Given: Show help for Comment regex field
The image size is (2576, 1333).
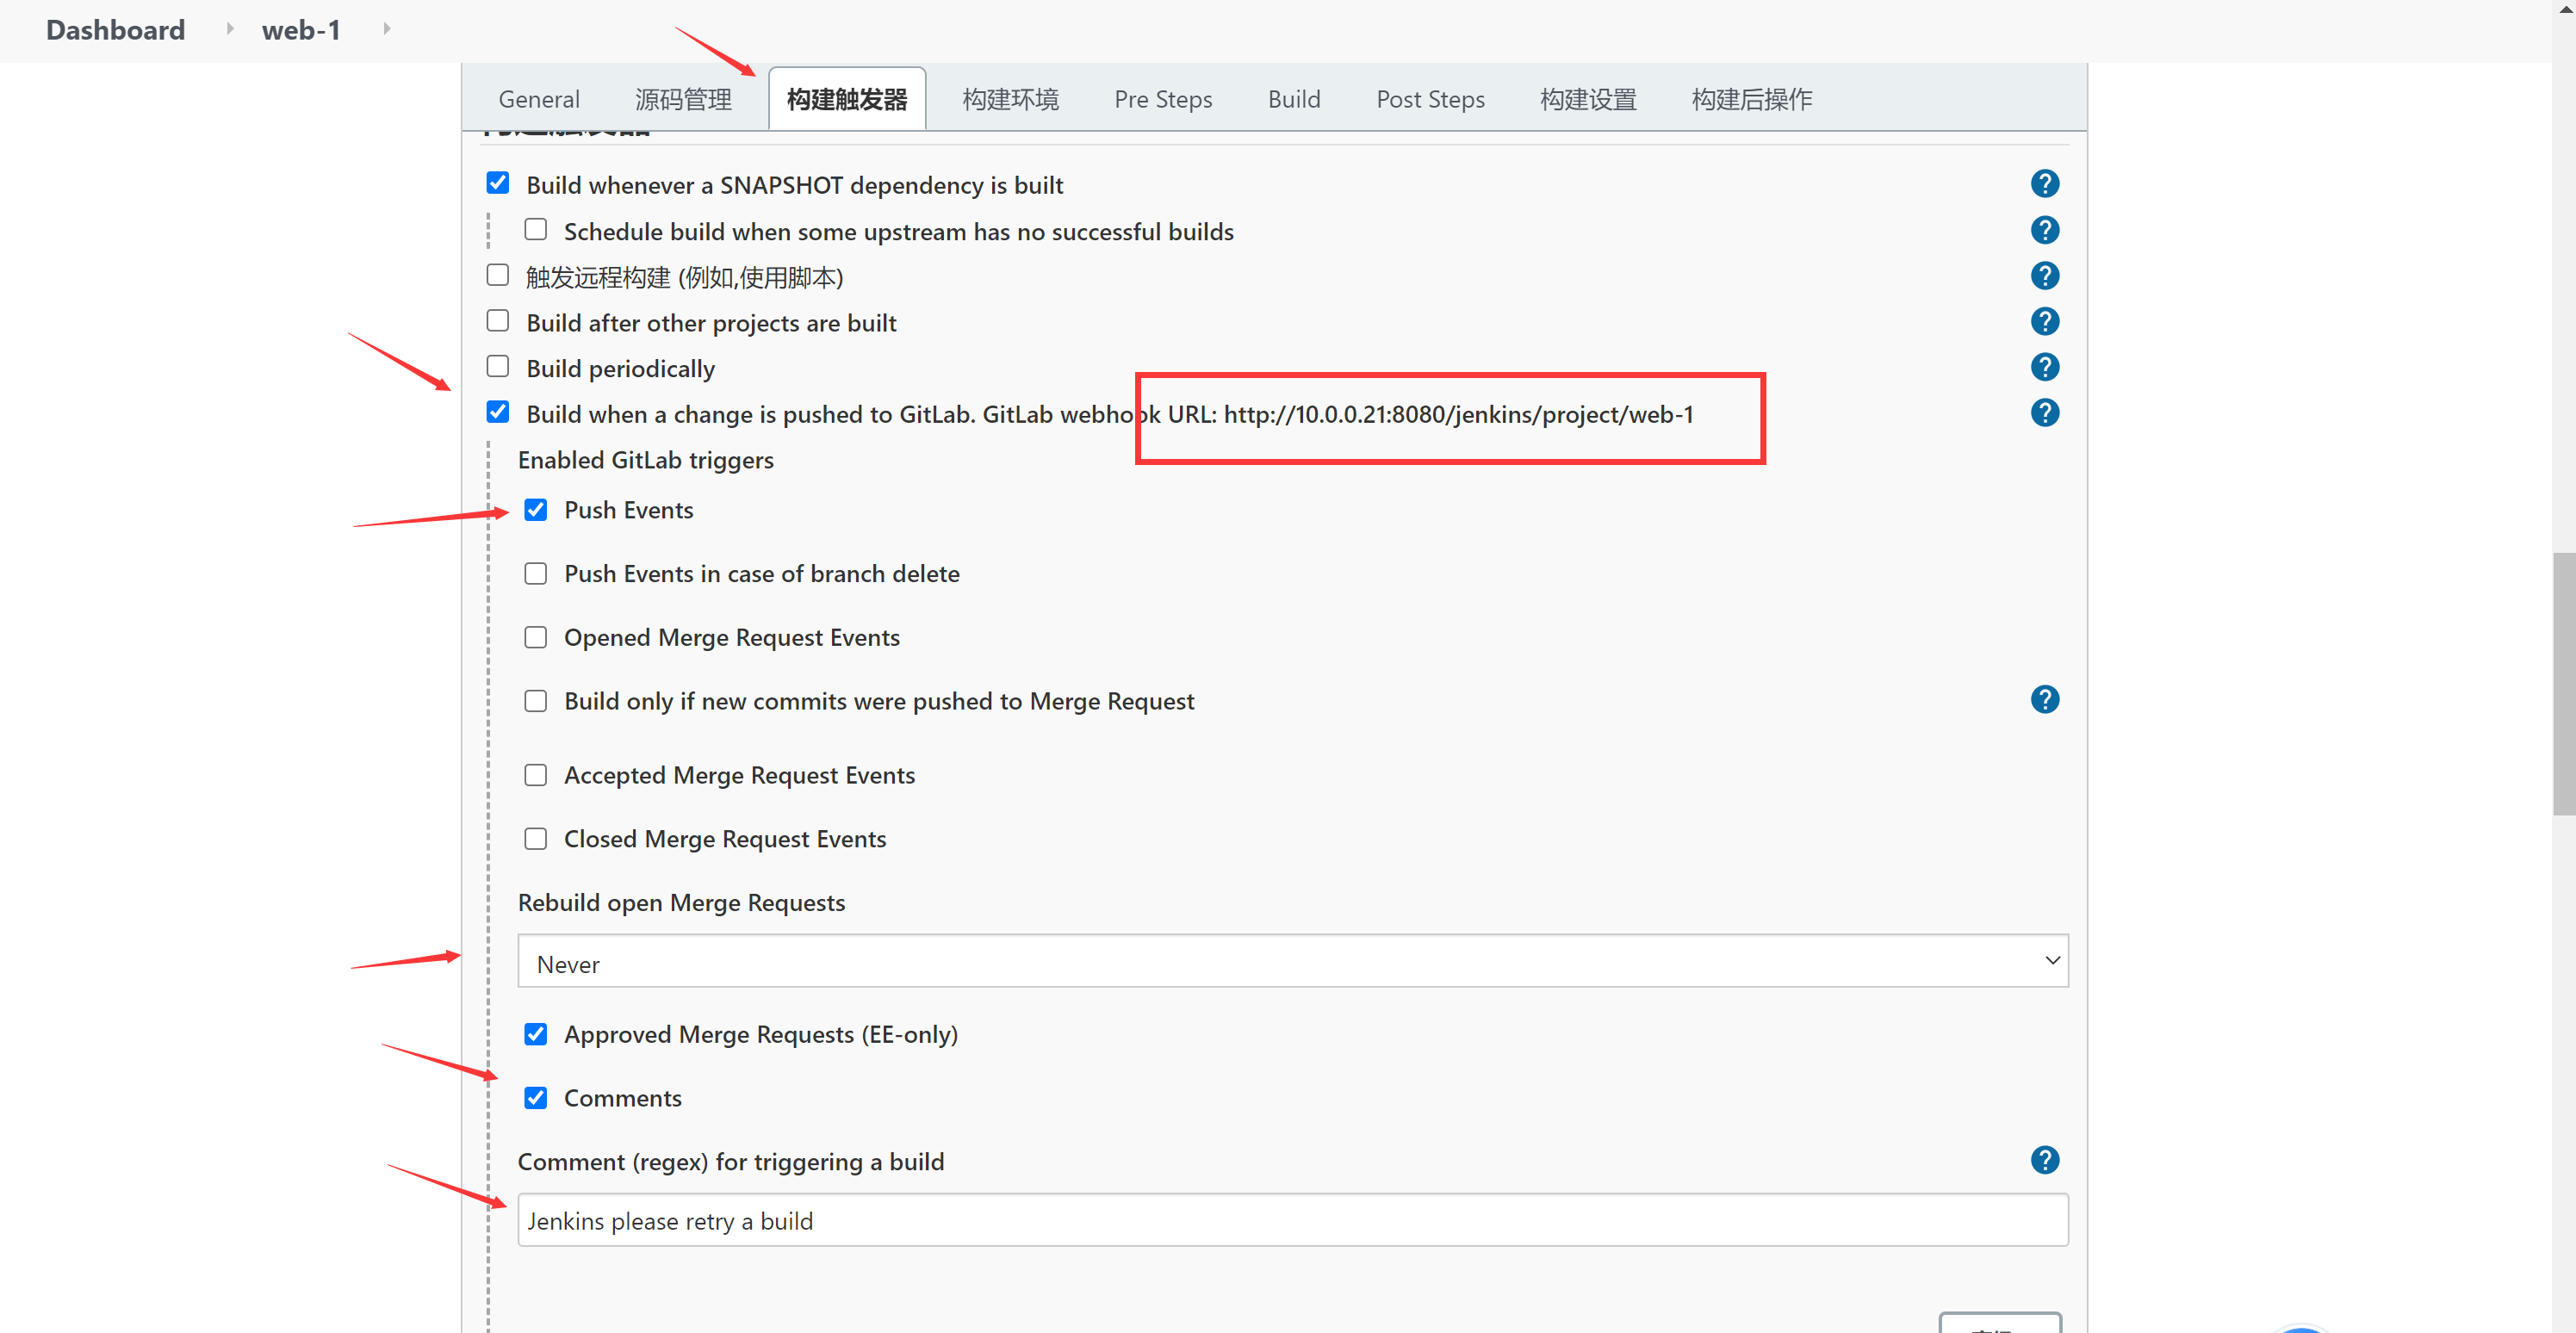Looking at the screenshot, I should point(2044,1160).
